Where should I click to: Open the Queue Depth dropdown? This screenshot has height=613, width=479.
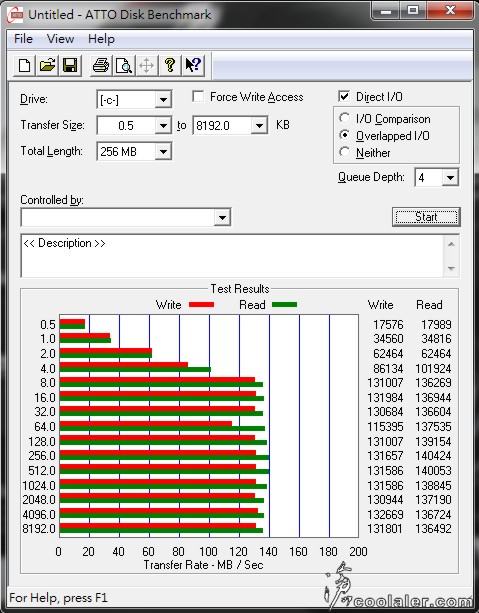450,177
